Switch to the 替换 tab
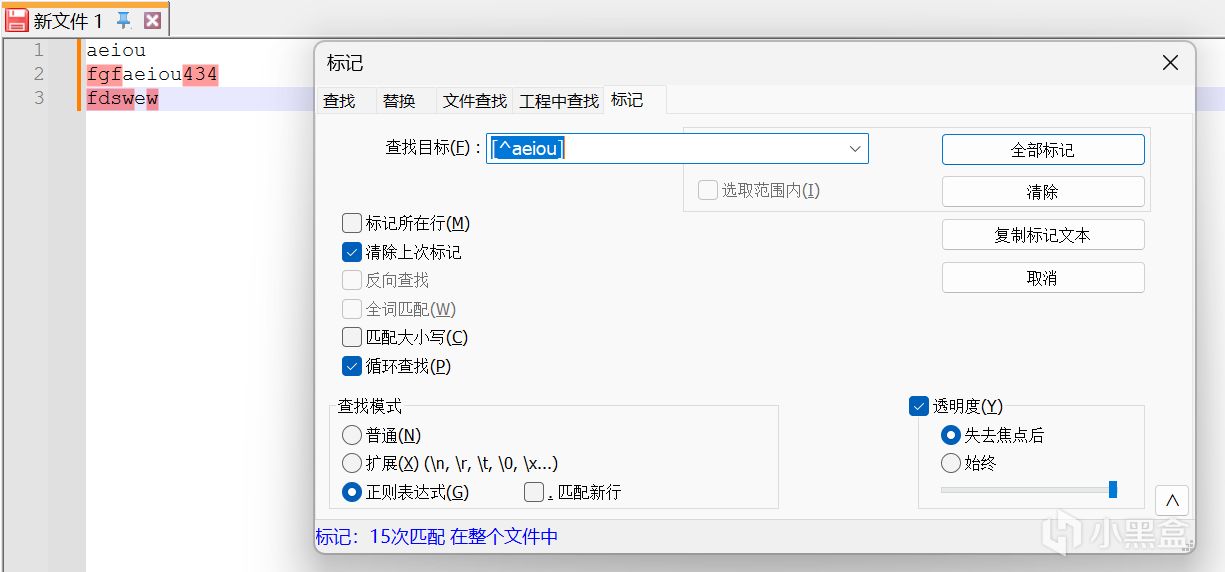 coord(399,101)
